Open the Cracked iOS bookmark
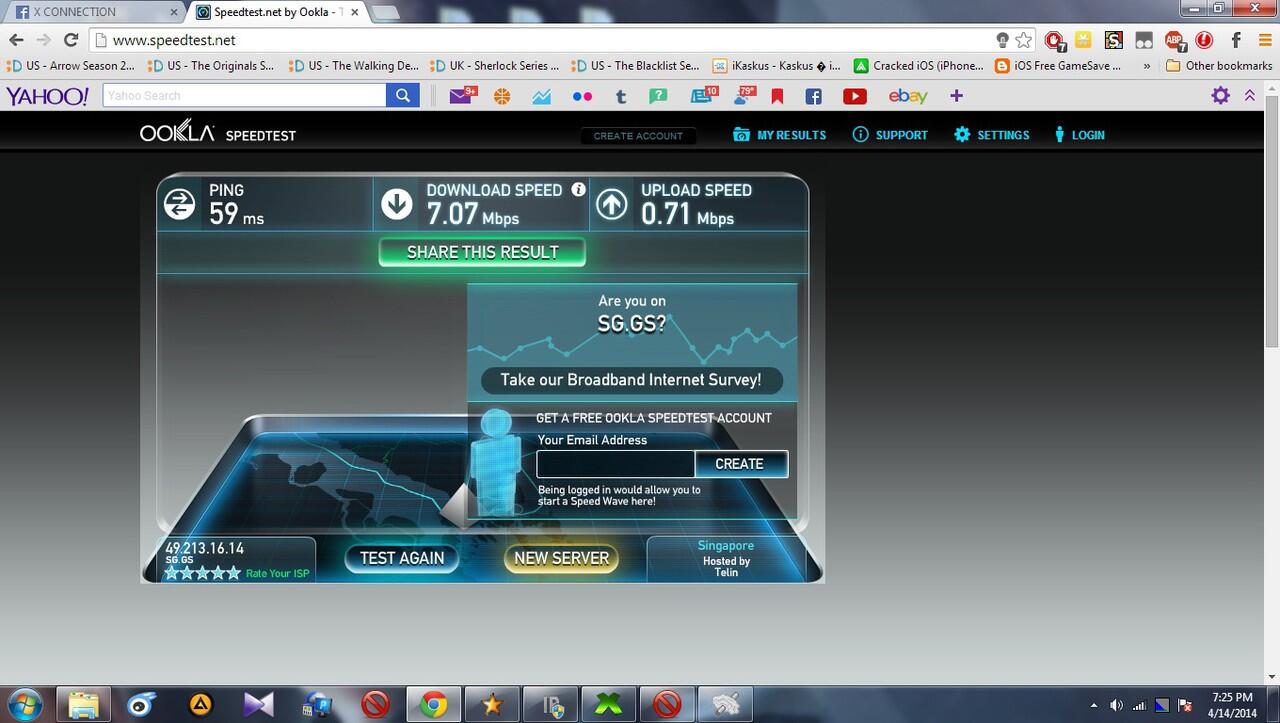Screen dimensions: 1280x723 [x=919, y=66]
